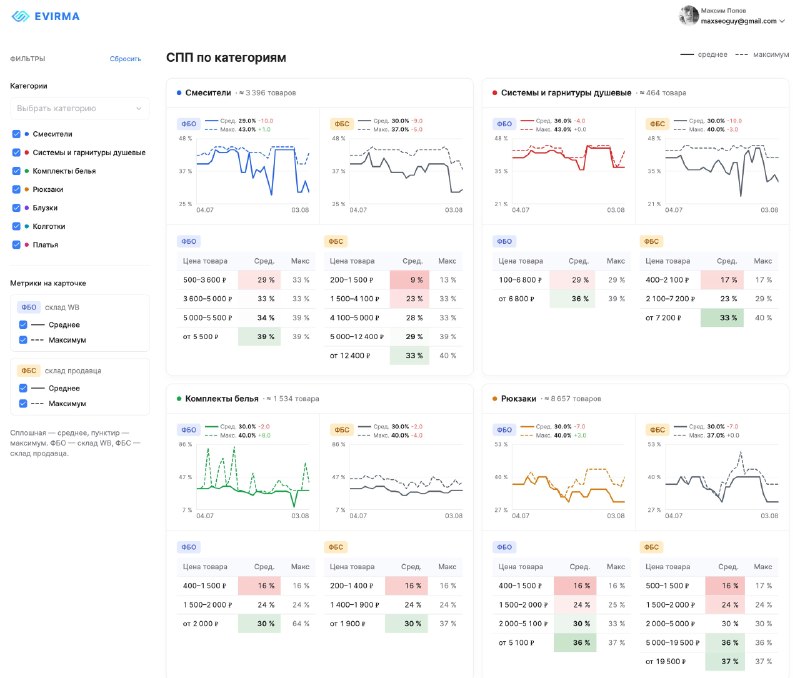Toggle the Рюкзаки category checkbox
800x678 pixels.
pos(16,189)
